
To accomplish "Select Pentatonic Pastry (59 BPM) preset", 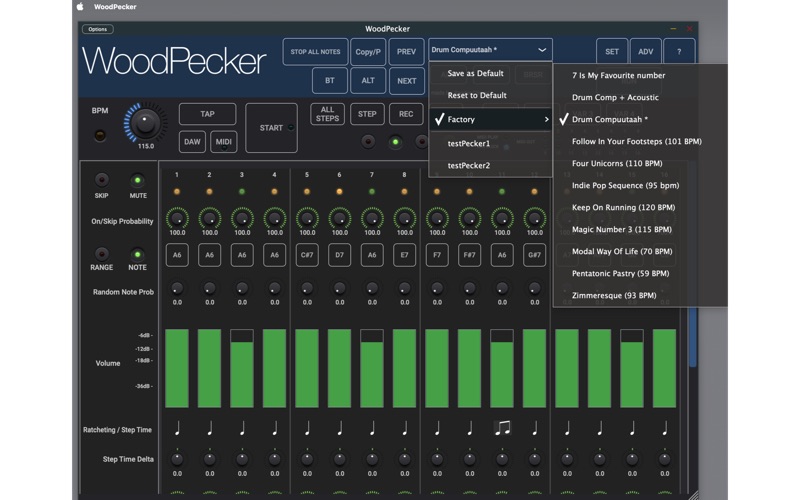I will pyautogui.click(x=640, y=273).
